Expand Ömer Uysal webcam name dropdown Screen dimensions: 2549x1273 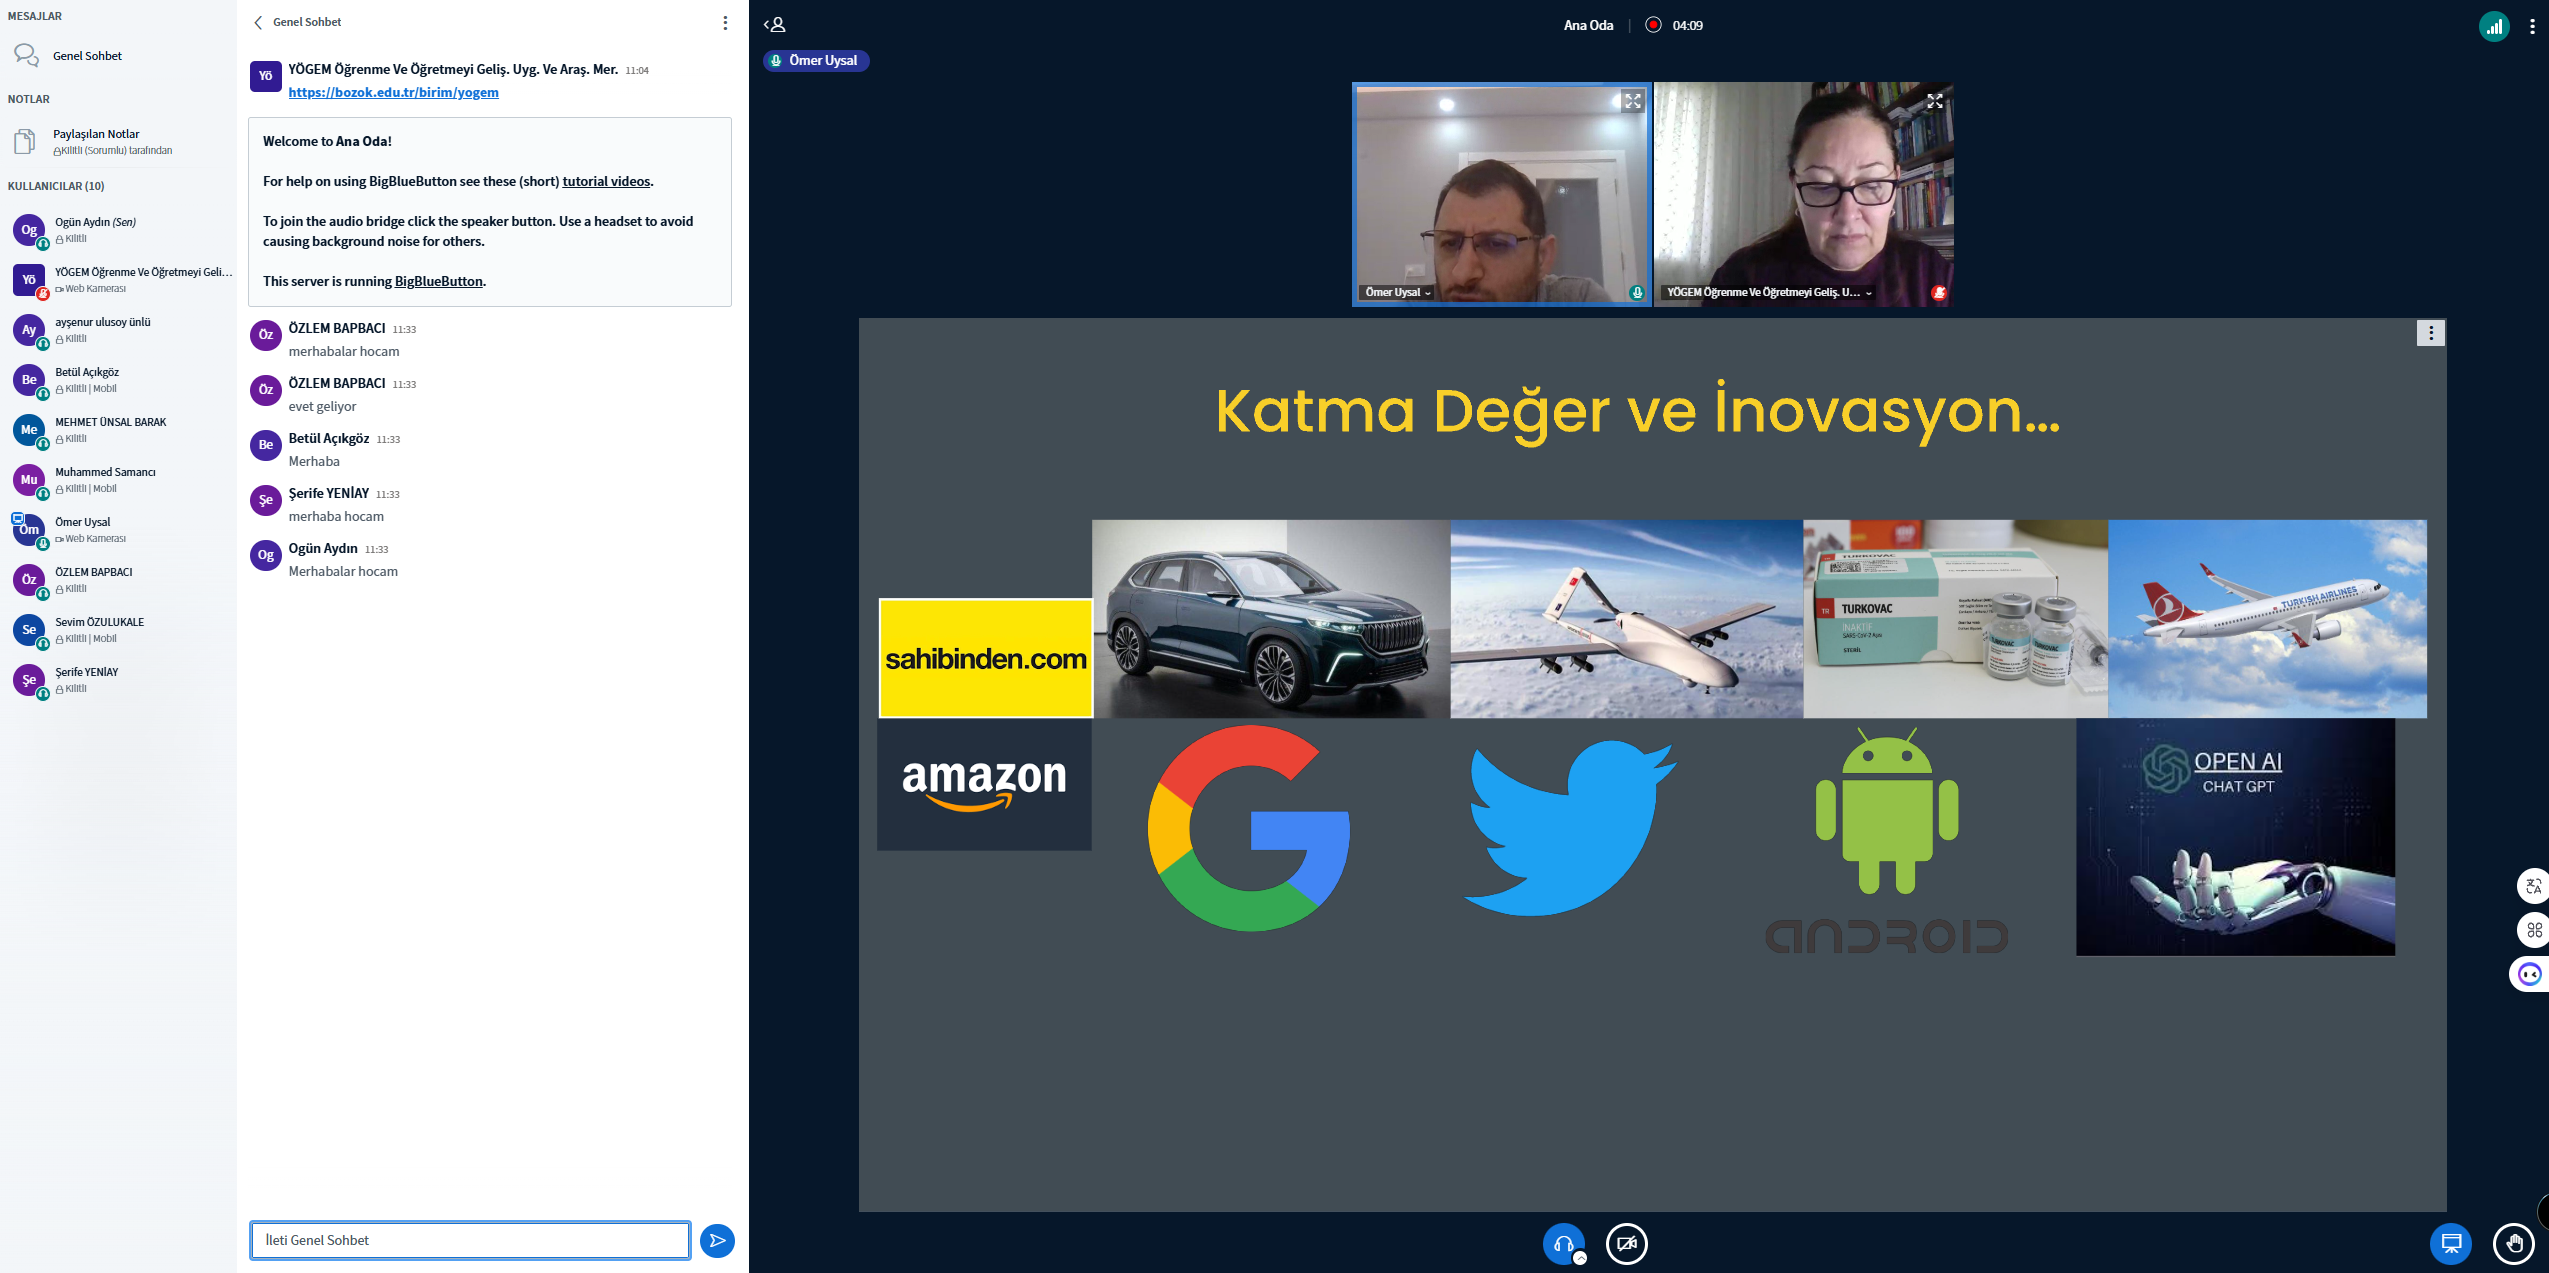coord(1398,292)
